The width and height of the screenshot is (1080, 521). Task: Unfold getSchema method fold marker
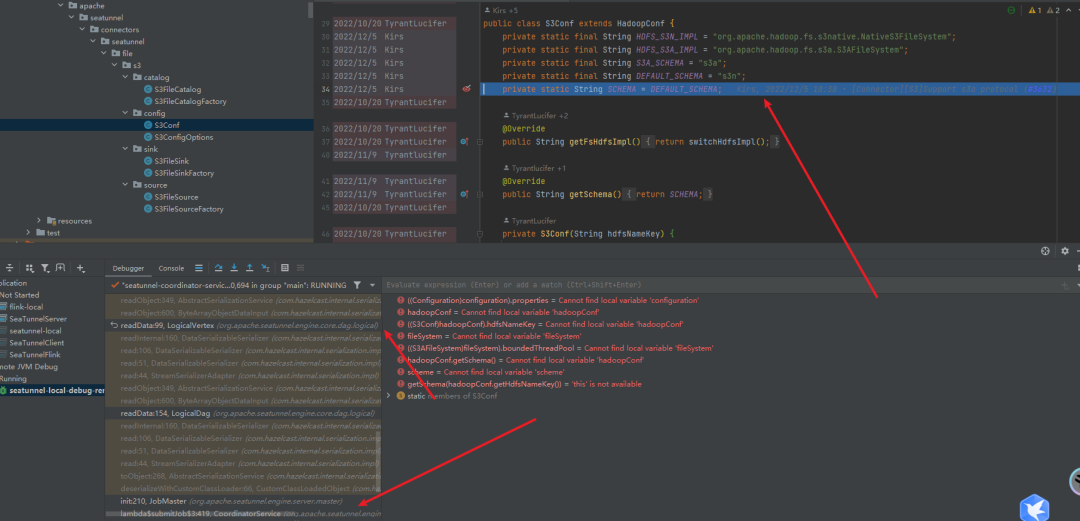(479, 194)
